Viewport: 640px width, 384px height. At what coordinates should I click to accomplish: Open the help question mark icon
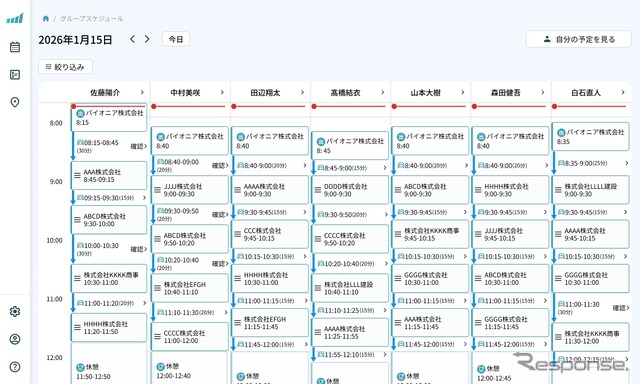pyautogui.click(x=15, y=367)
